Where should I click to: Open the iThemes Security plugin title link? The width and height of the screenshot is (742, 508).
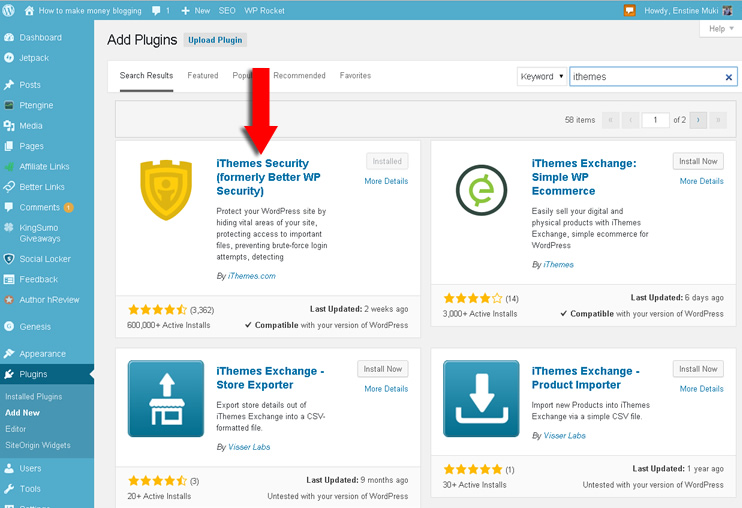tap(268, 177)
